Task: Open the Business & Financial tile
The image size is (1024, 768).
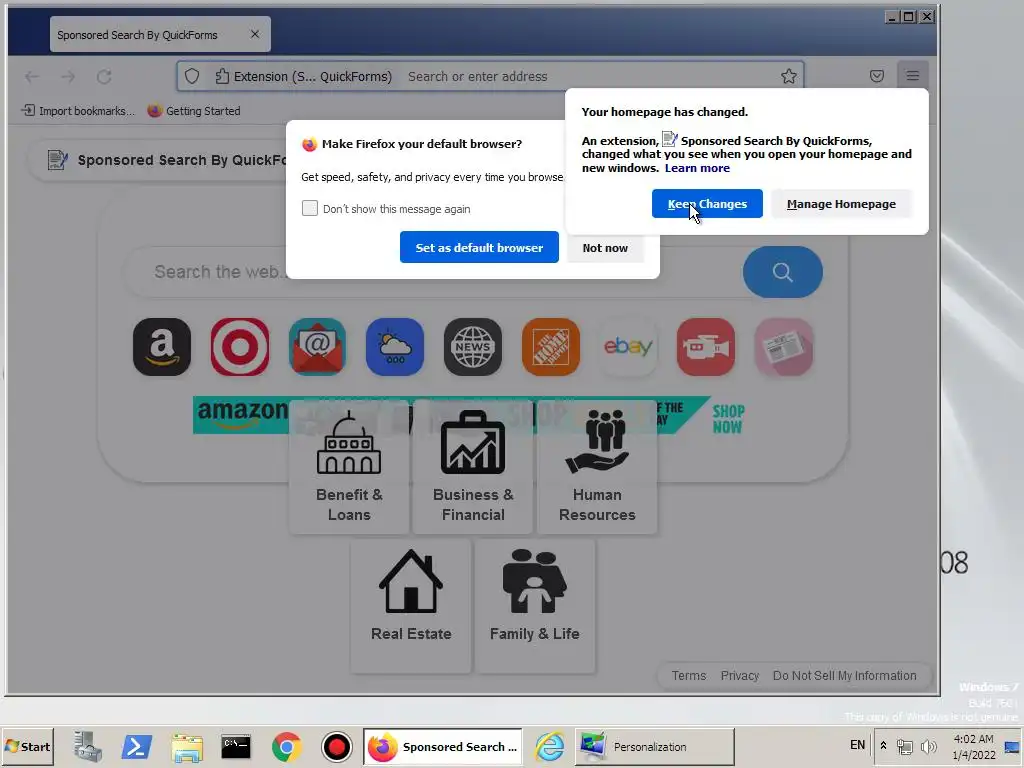Action: [473, 467]
